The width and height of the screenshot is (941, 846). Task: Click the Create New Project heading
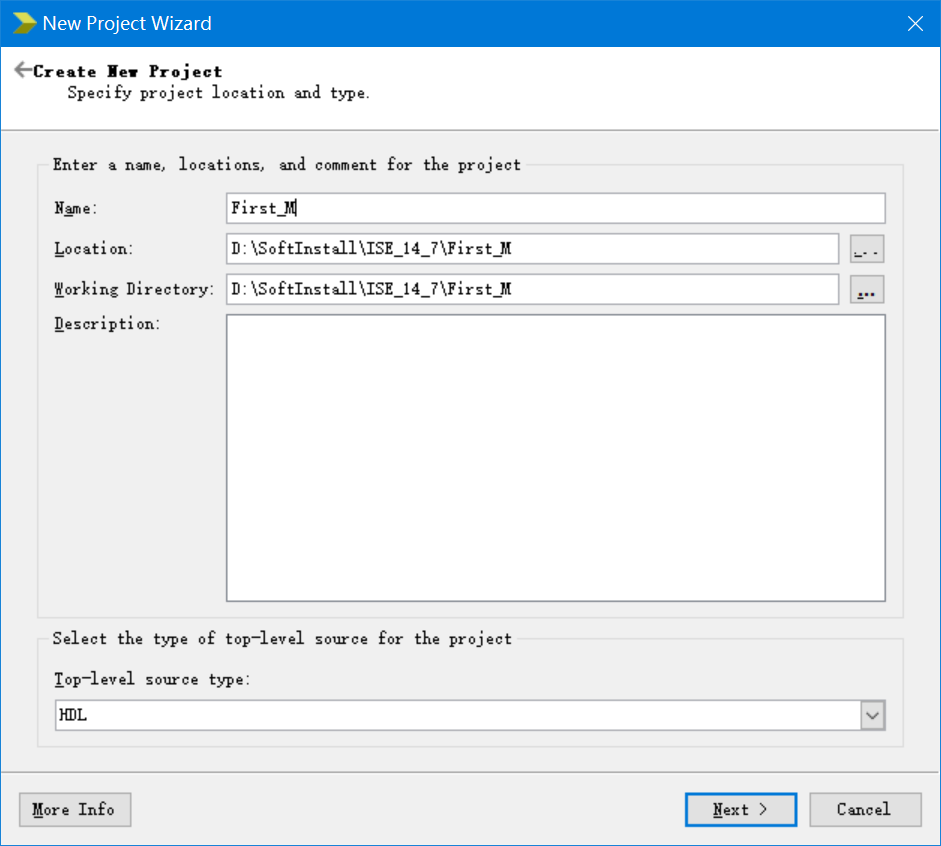click(128, 72)
